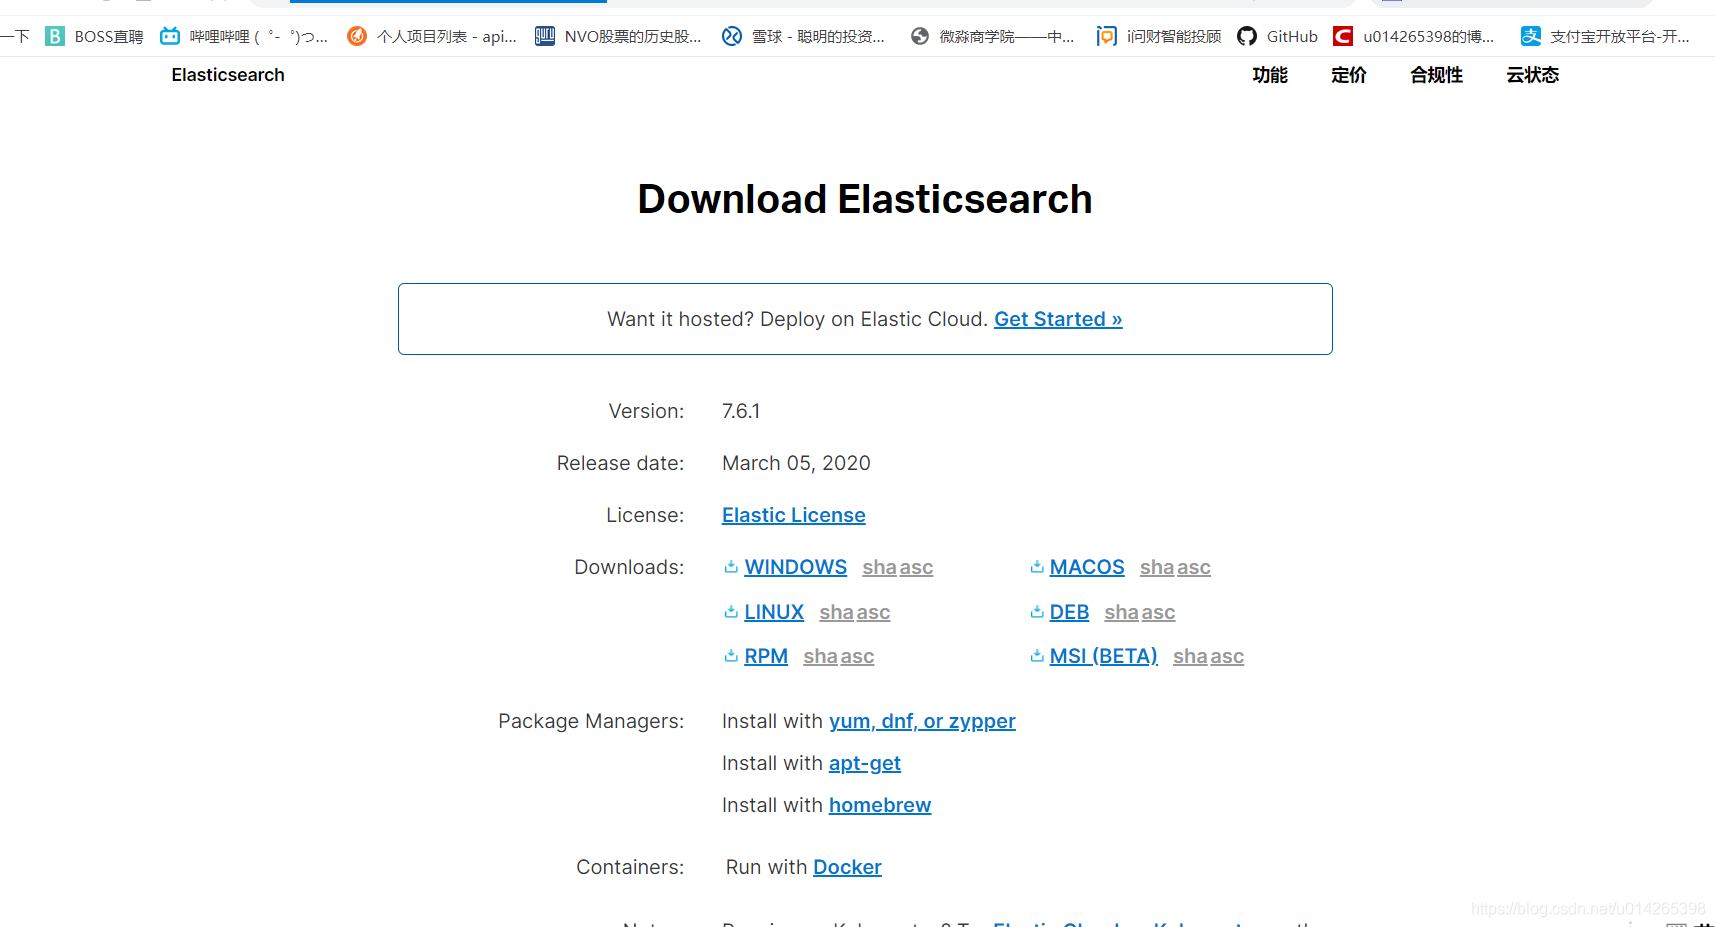Click the download icon beside DEB

click(1037, 612)
